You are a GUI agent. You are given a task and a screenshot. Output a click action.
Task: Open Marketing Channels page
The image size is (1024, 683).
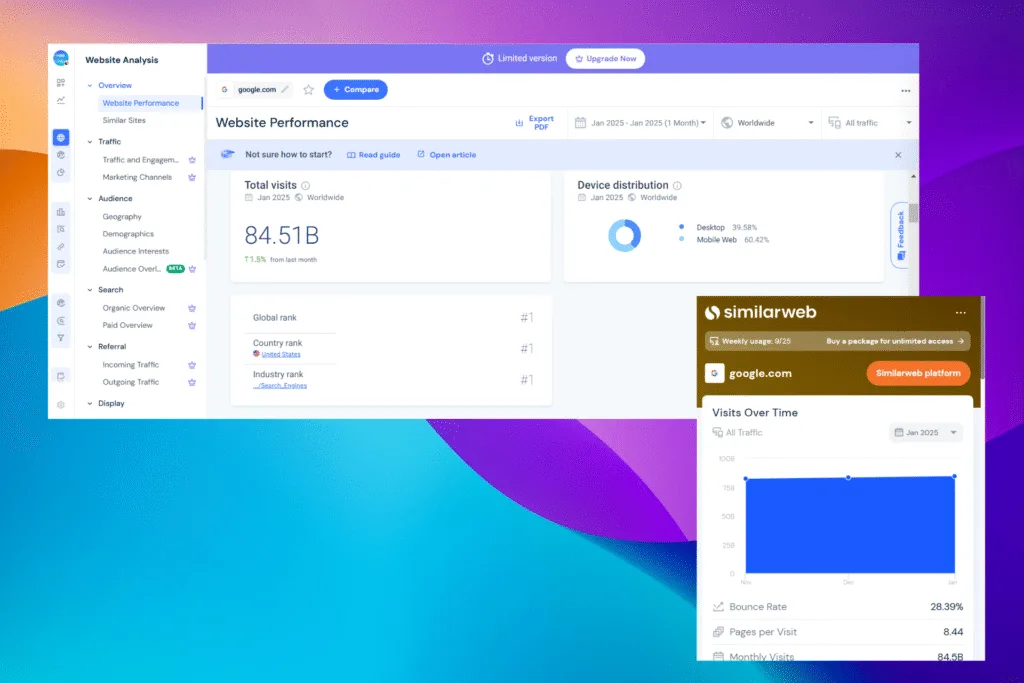pyautogui.click(x=137, y=177)
